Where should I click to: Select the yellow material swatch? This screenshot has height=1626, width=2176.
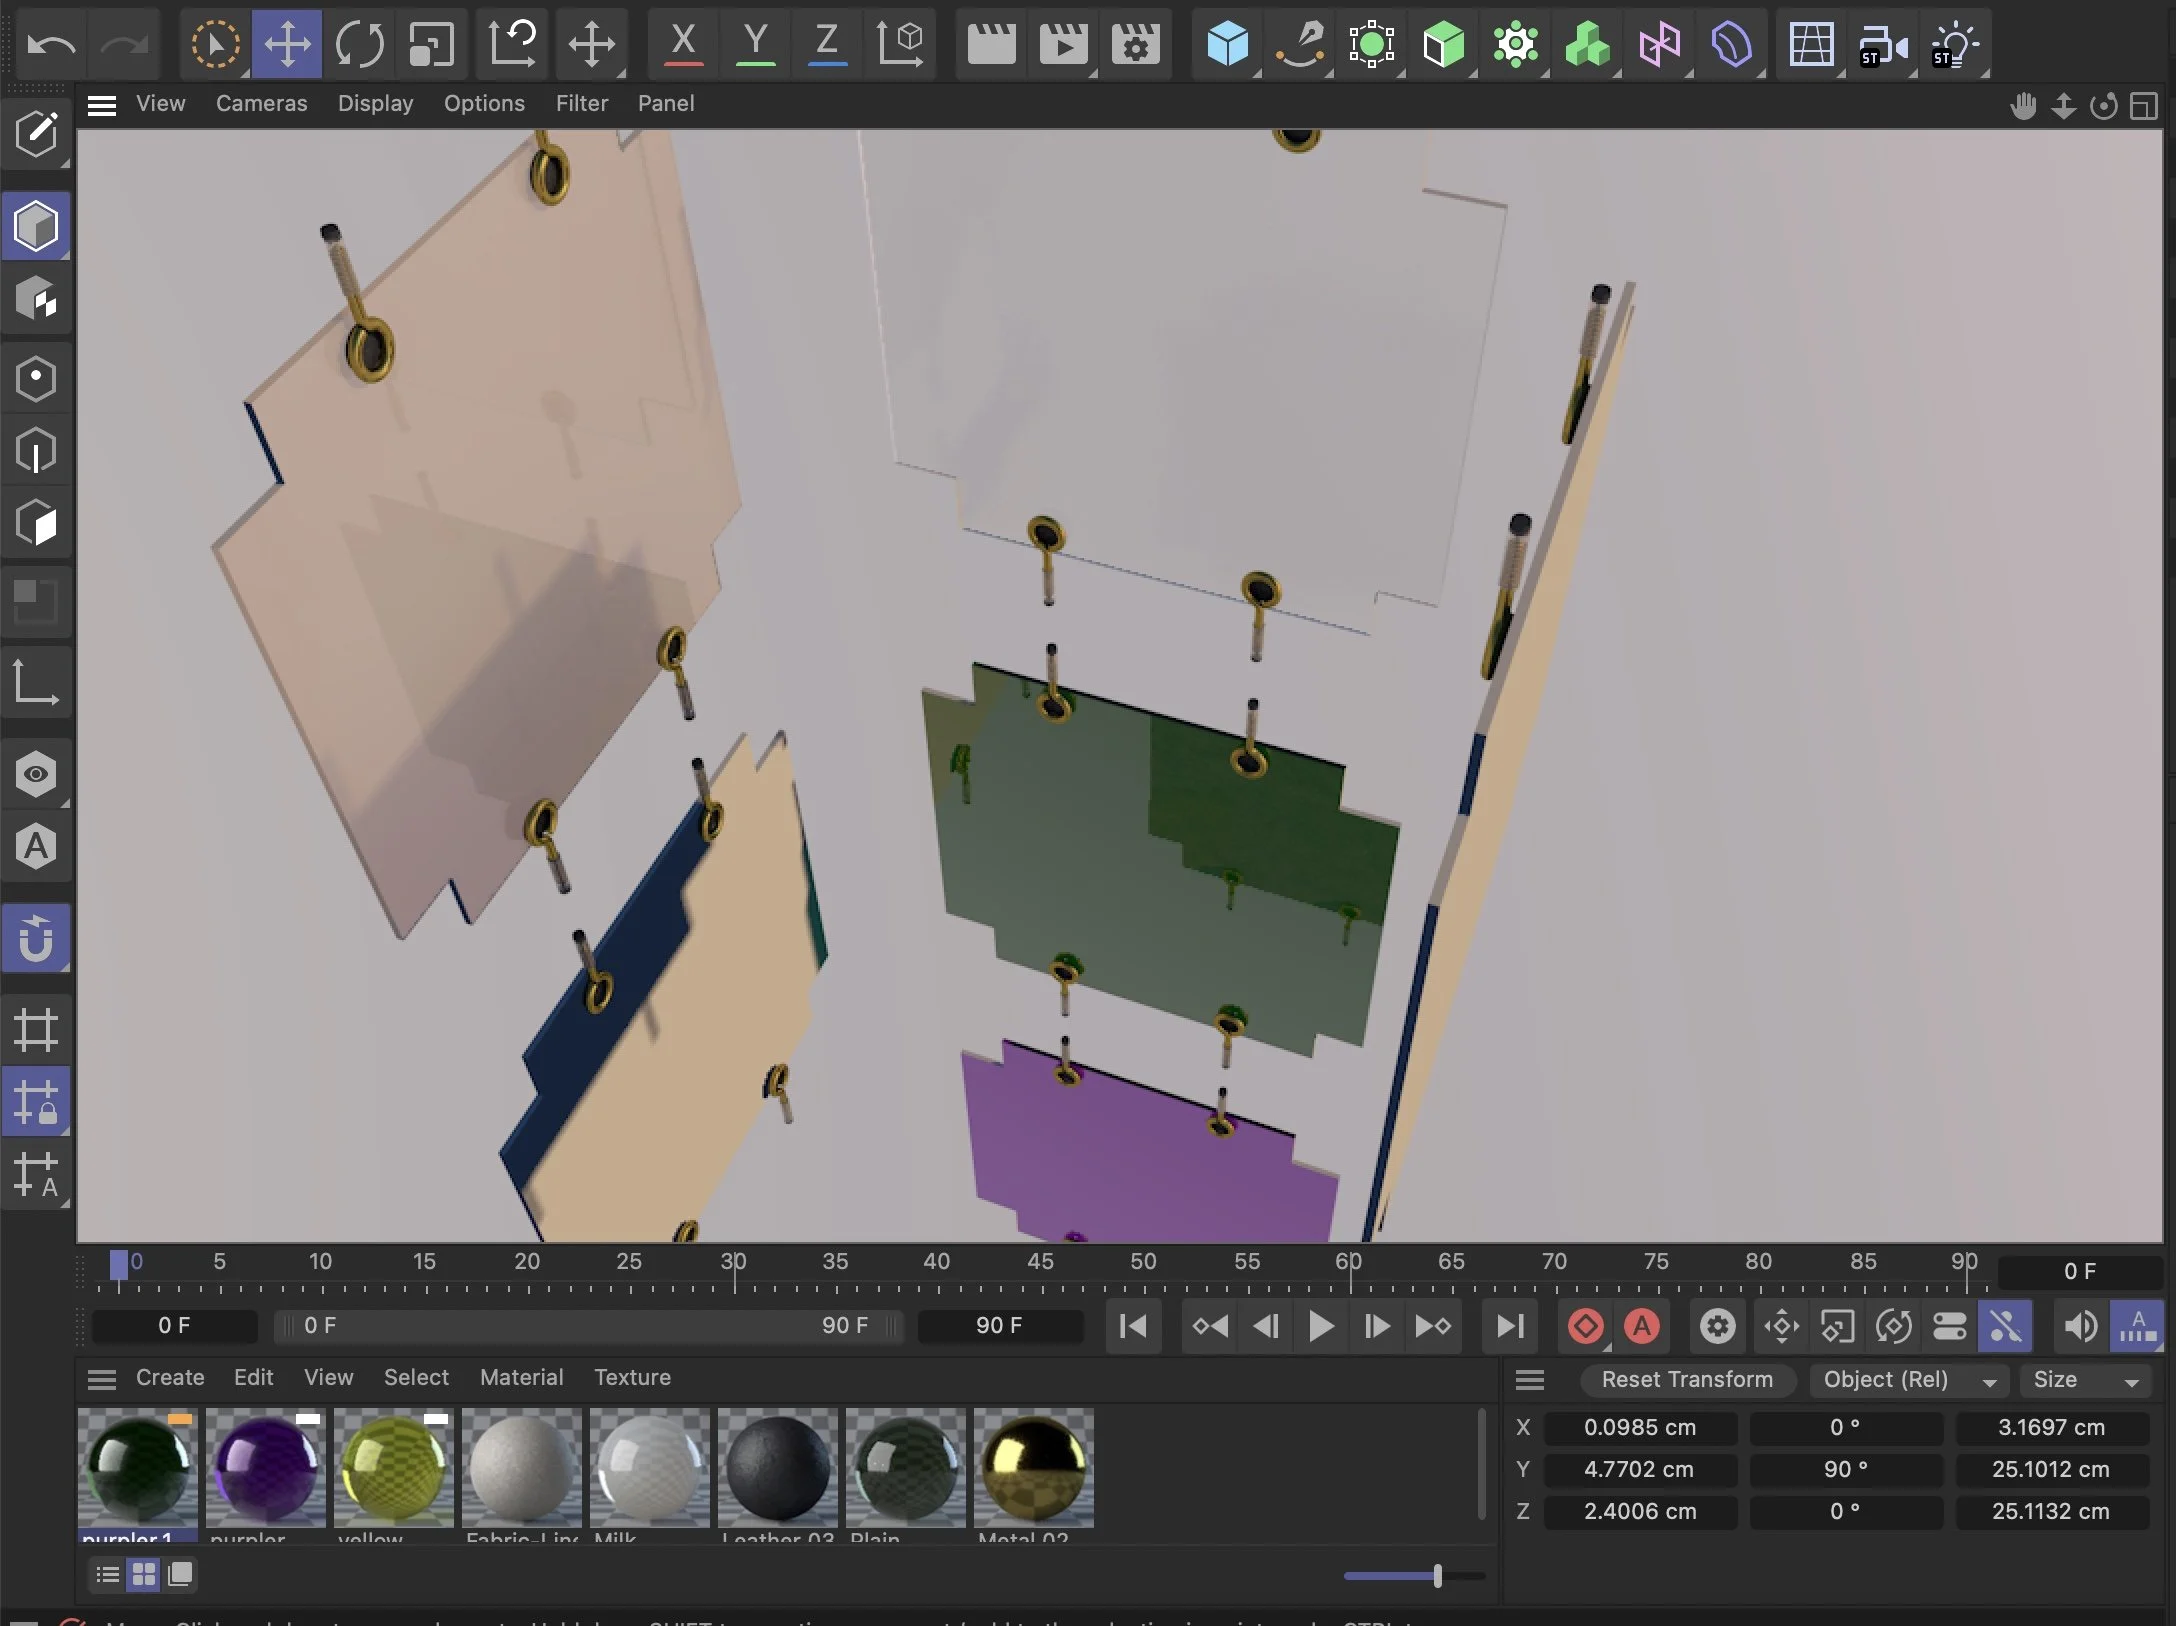394,1468
